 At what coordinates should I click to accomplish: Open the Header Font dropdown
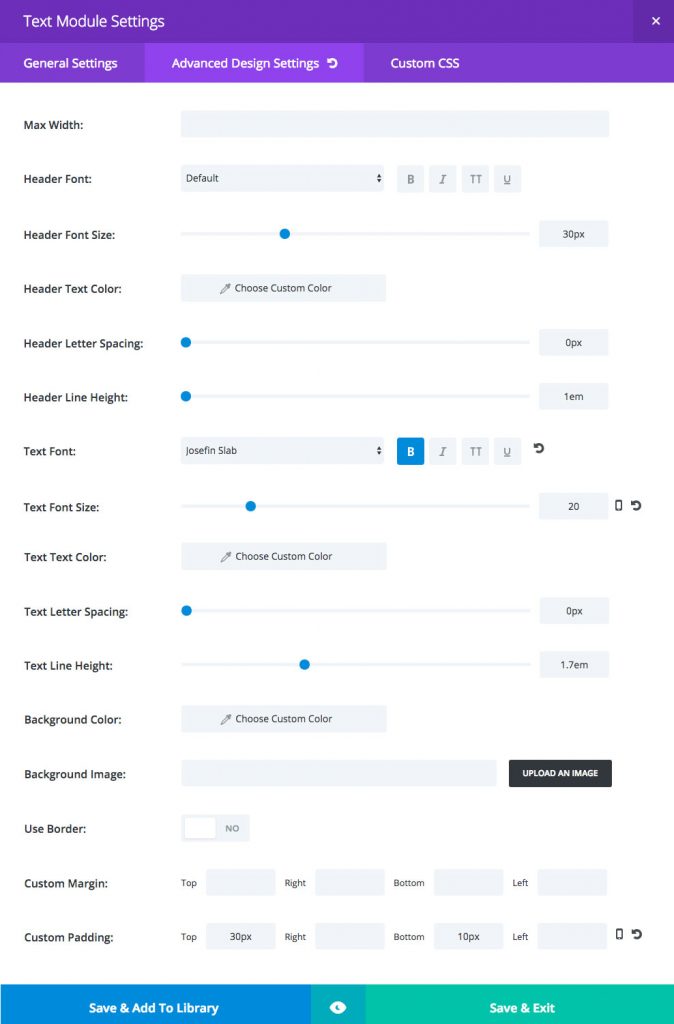[282, 179]
